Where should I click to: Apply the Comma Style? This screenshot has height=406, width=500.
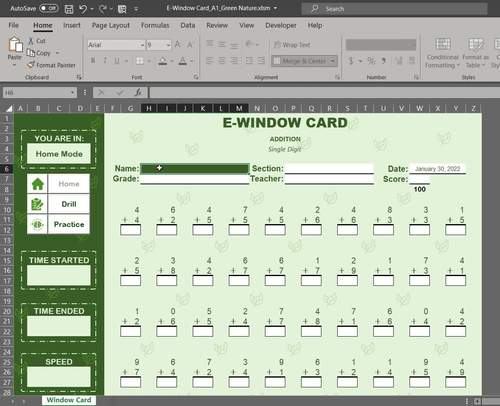point(384,61)
